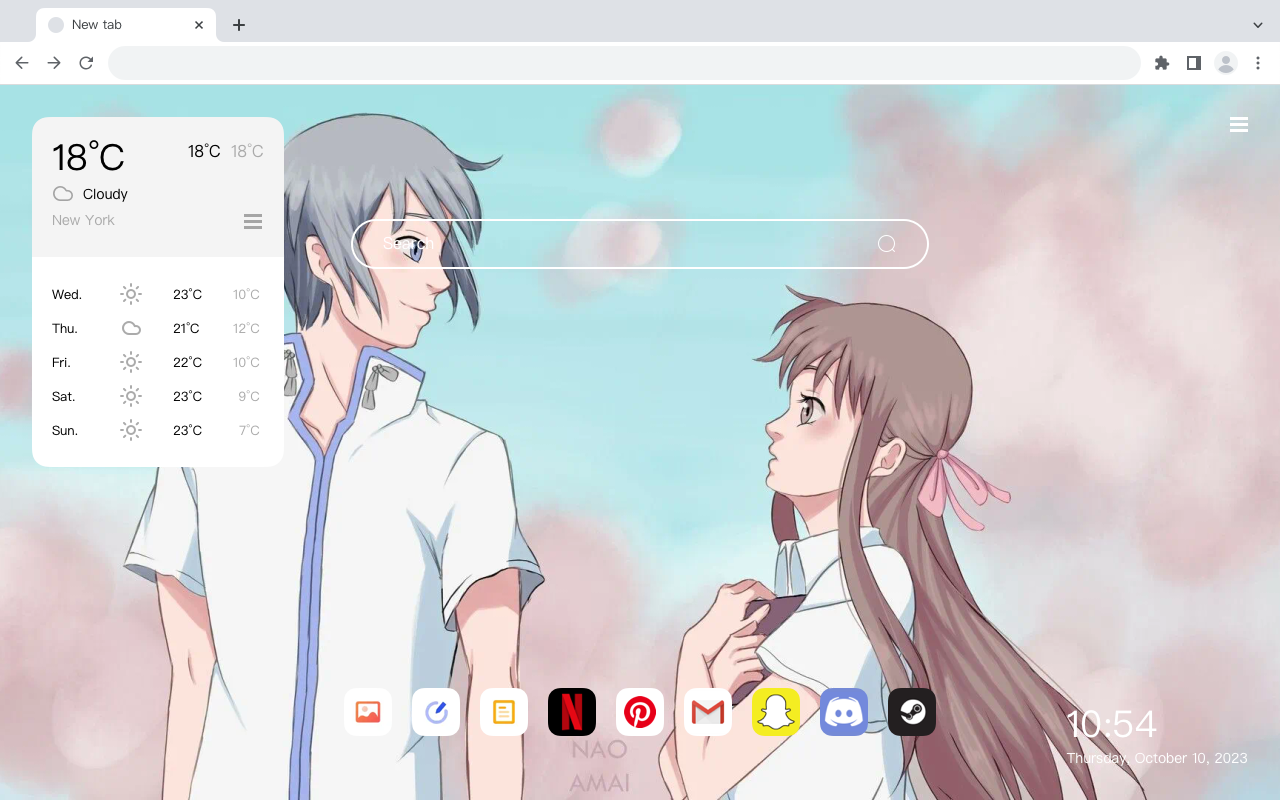Image resolution: width=1280 pixels, height=800 pixels.
Task: Open the yellow document shortcut icon
Action: point(504,712)
